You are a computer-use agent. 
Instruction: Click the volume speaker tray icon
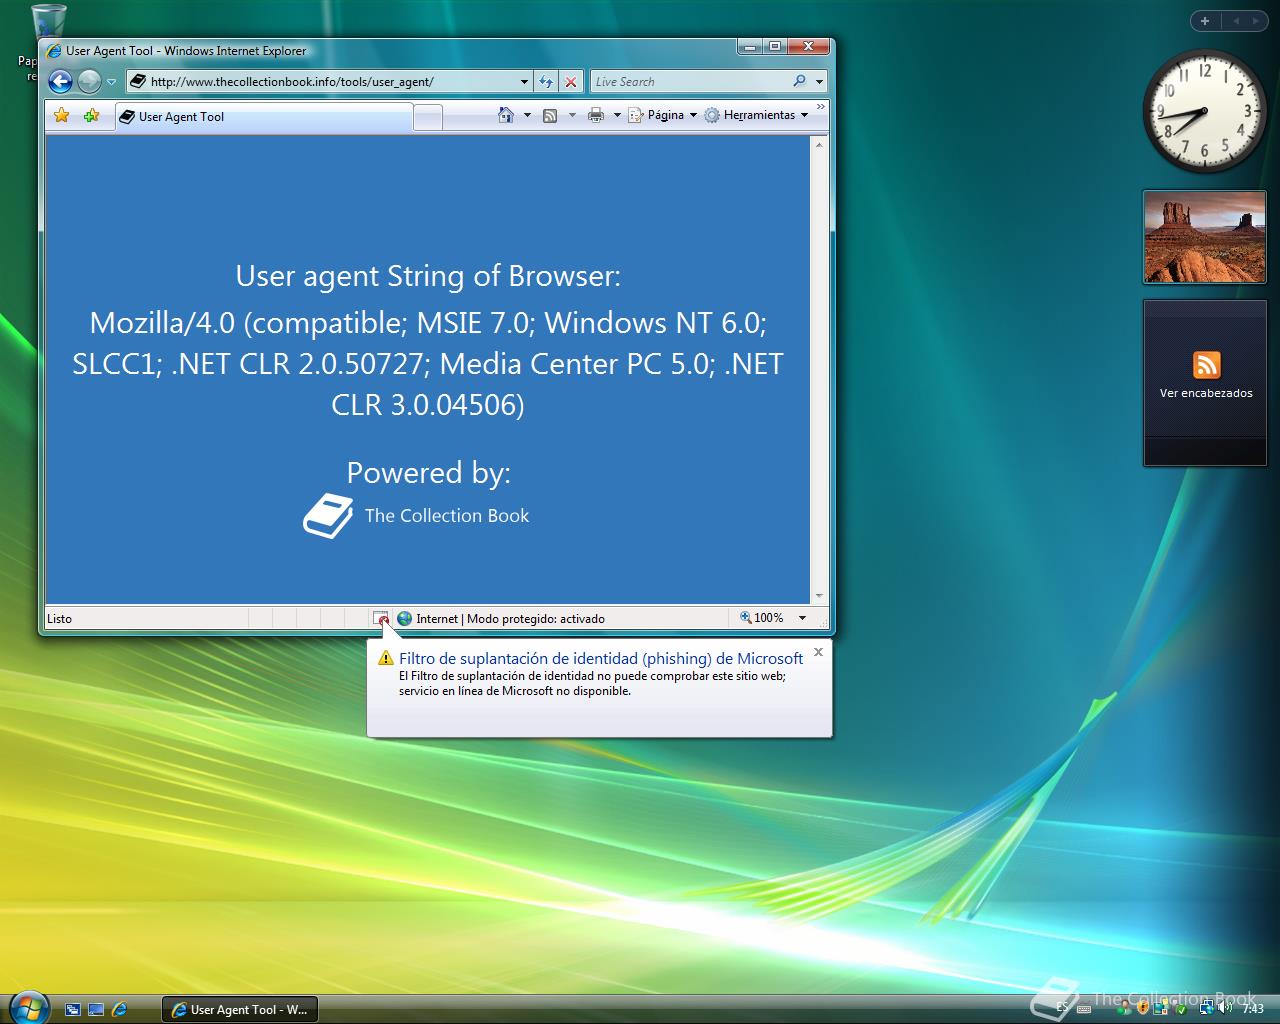[1224, 1008]
